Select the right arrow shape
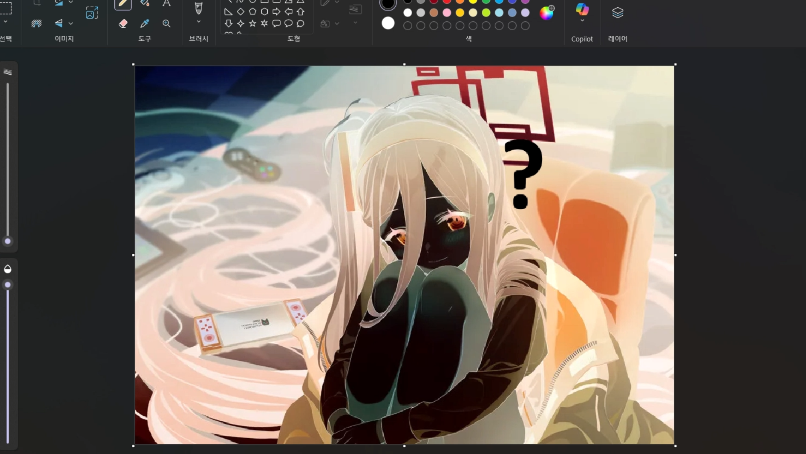 [277, 11]
